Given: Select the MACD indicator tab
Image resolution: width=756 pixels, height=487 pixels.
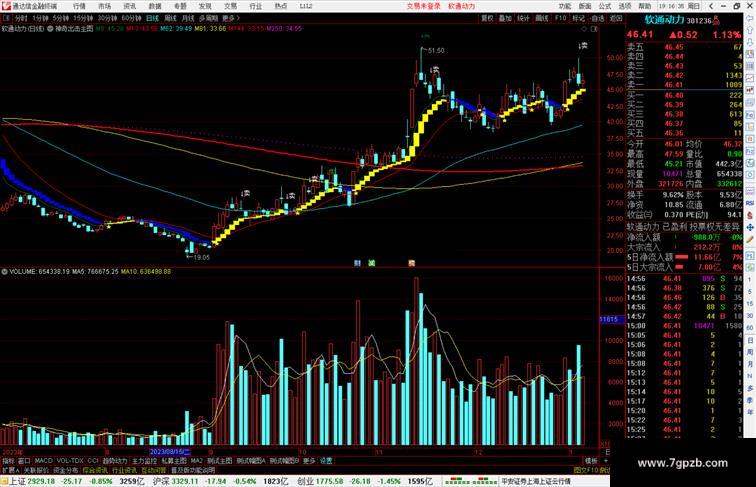Looking at the screenshot, I should tap(44, 461).
